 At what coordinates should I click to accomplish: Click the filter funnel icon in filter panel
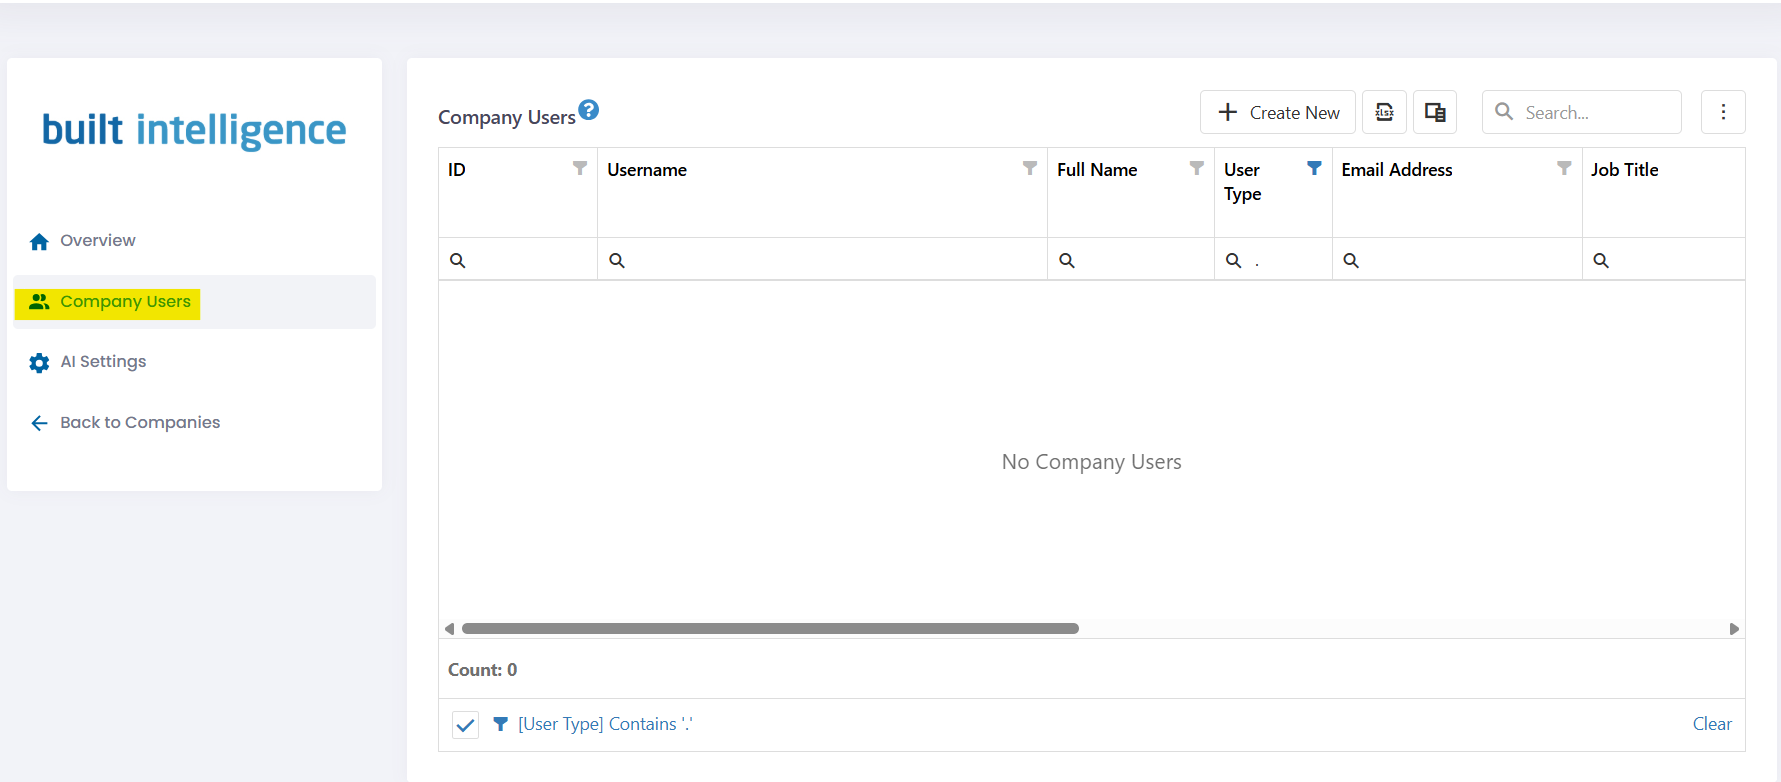pos(501,724)
